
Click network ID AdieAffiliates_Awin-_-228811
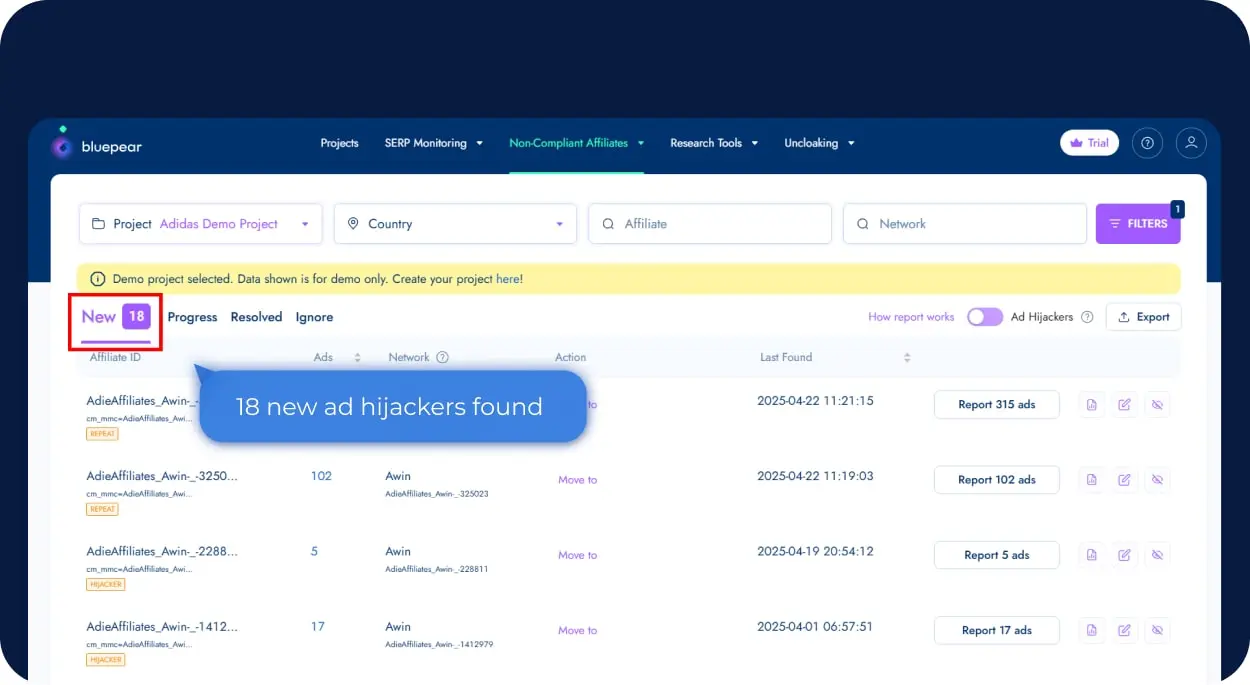coord(437,569)
